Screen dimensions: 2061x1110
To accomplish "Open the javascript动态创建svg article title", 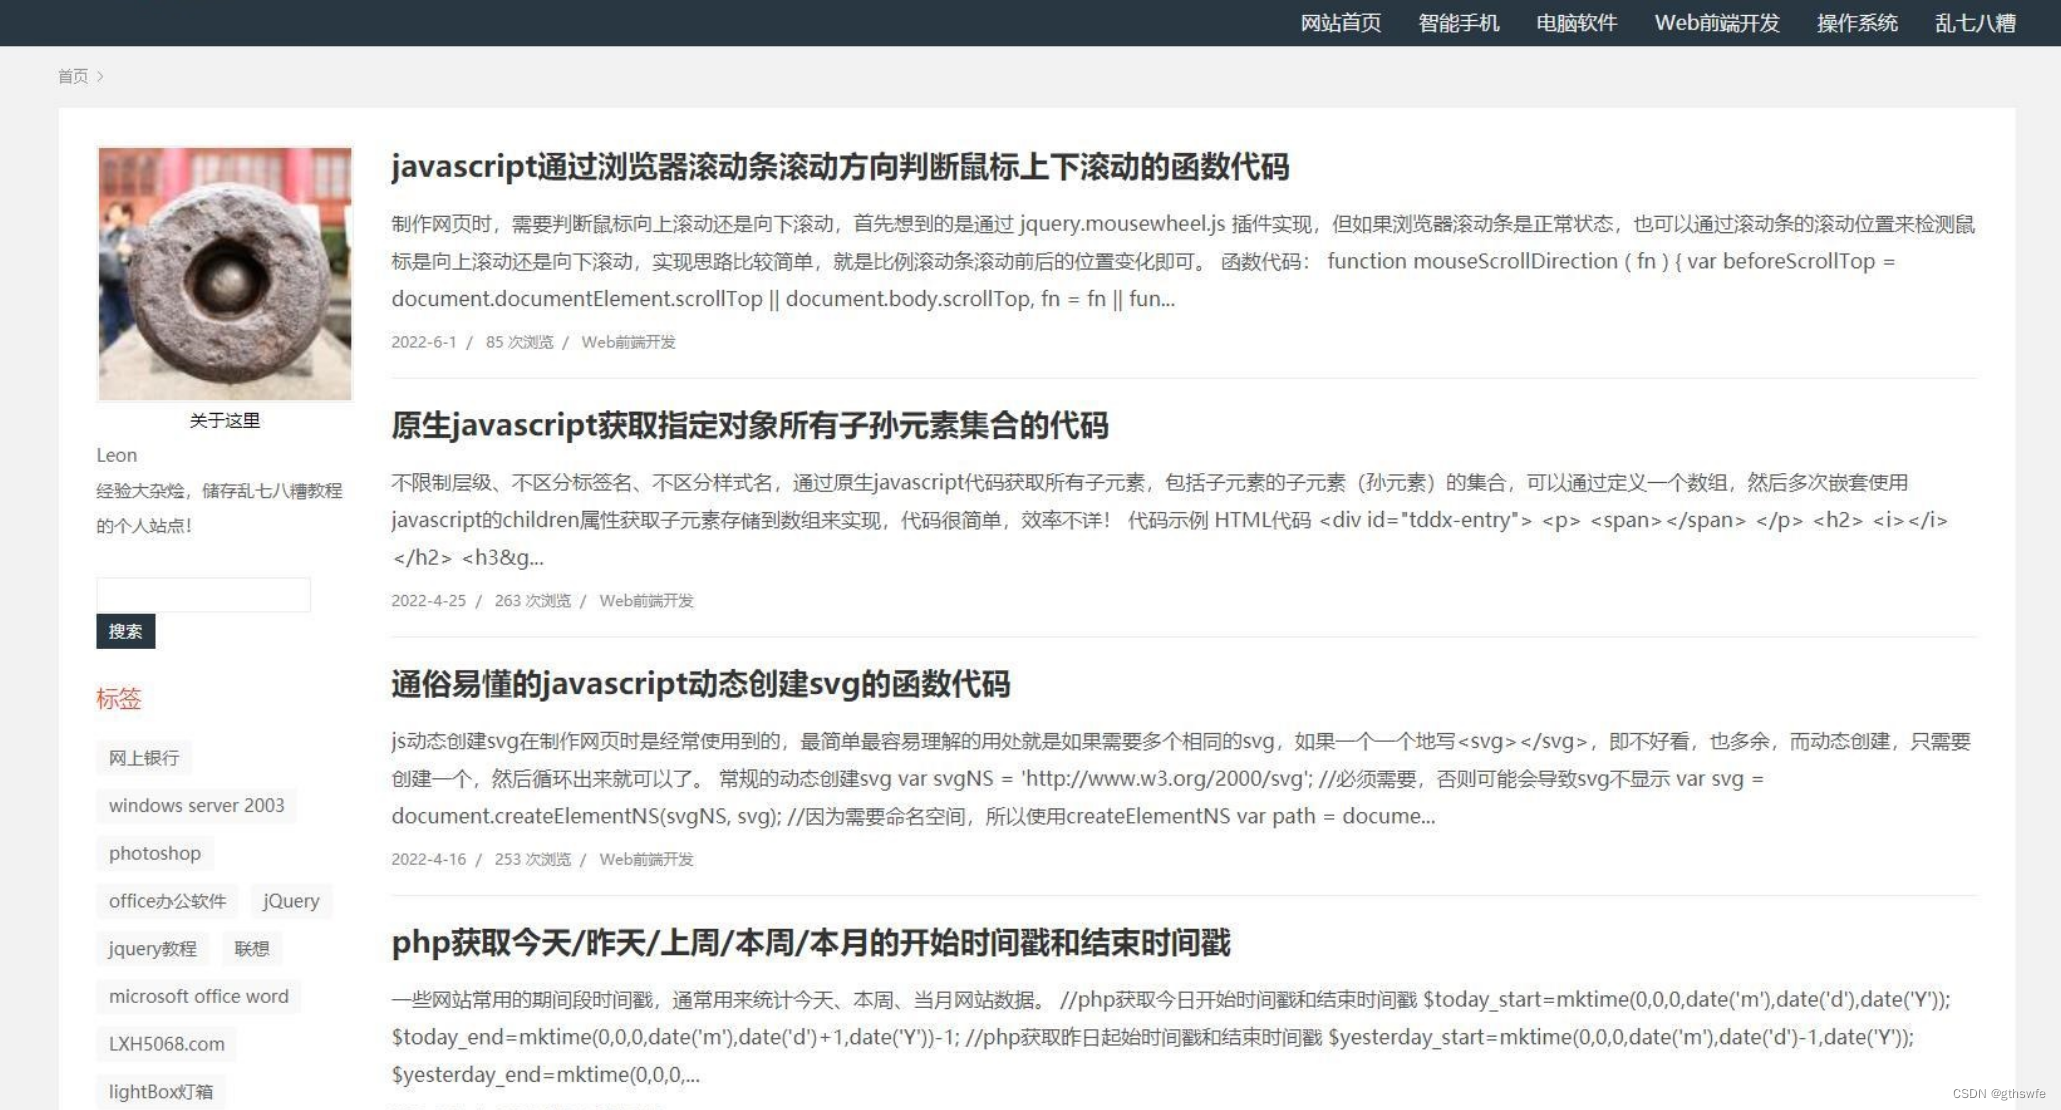I will point(700,684).
